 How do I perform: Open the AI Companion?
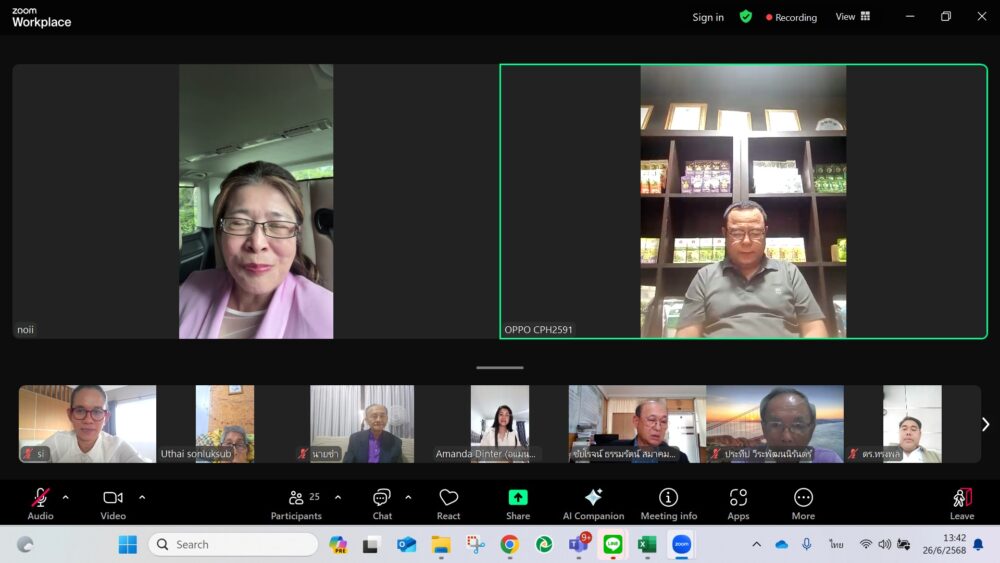point(593,503)
